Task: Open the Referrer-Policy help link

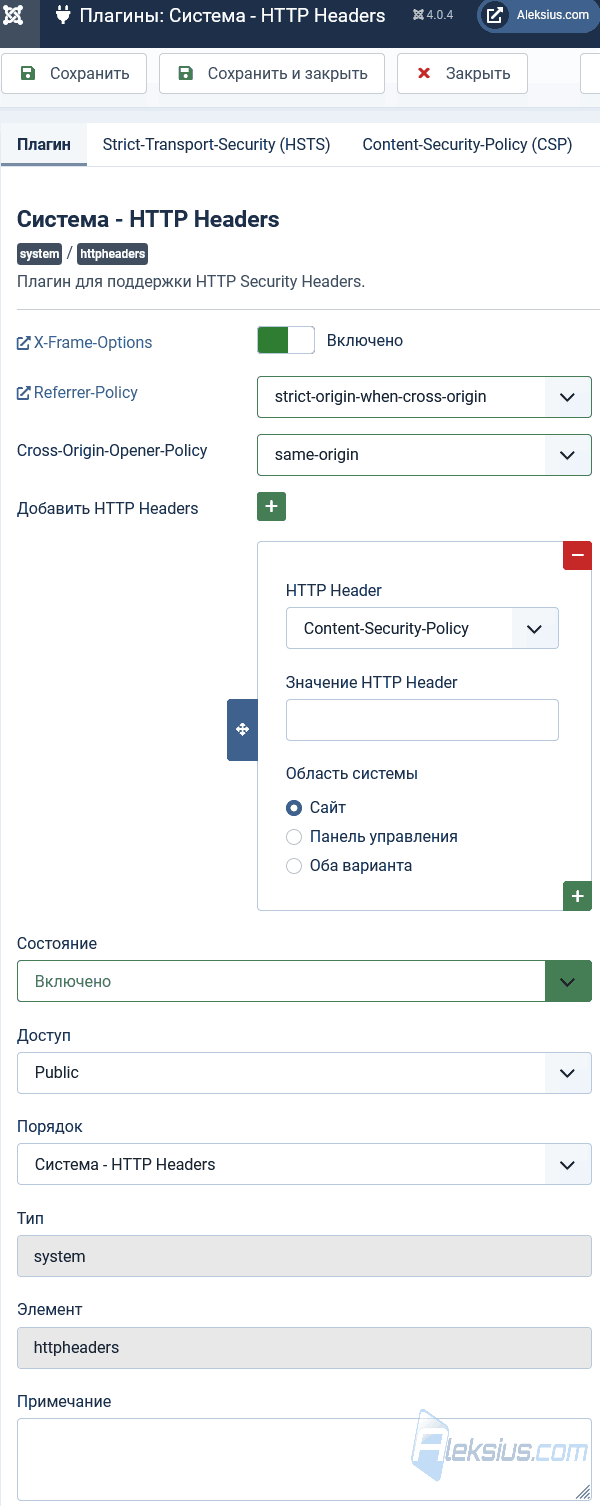Action: [77, 392]
